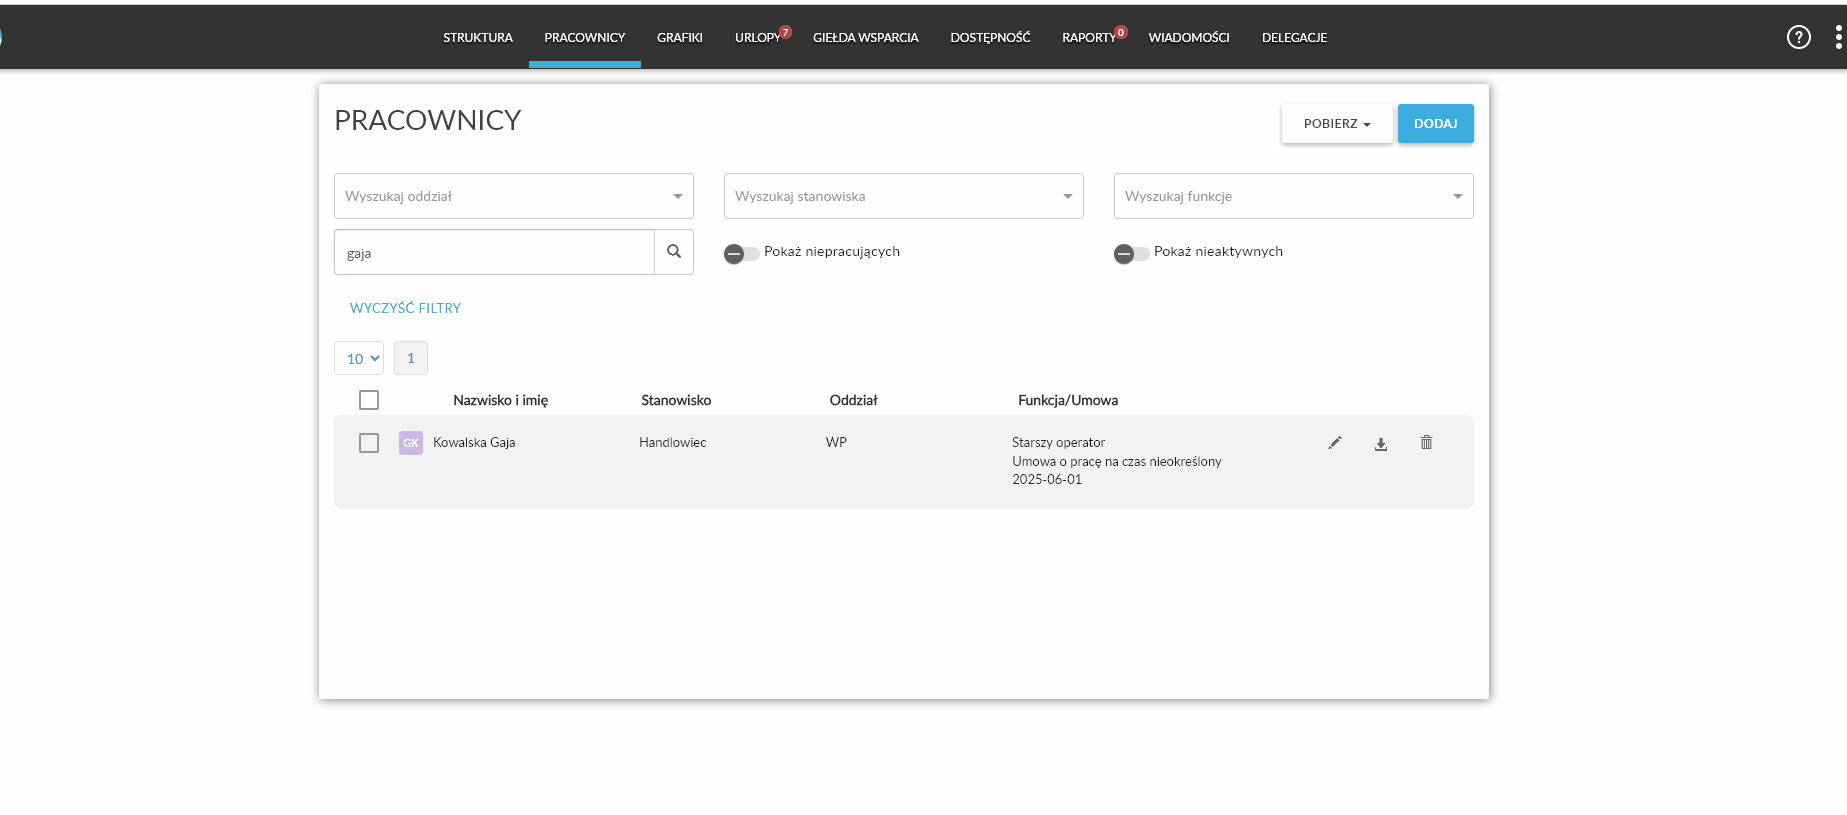Expand the Wyszukaj oddział dropdown
Viewport: 1847px width, 815px height.
click(514, 196)
